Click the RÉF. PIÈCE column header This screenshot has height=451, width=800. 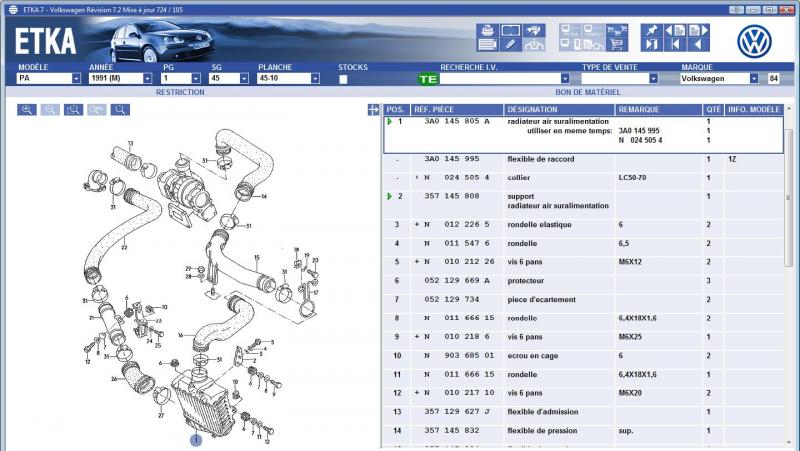pos(457,110)
